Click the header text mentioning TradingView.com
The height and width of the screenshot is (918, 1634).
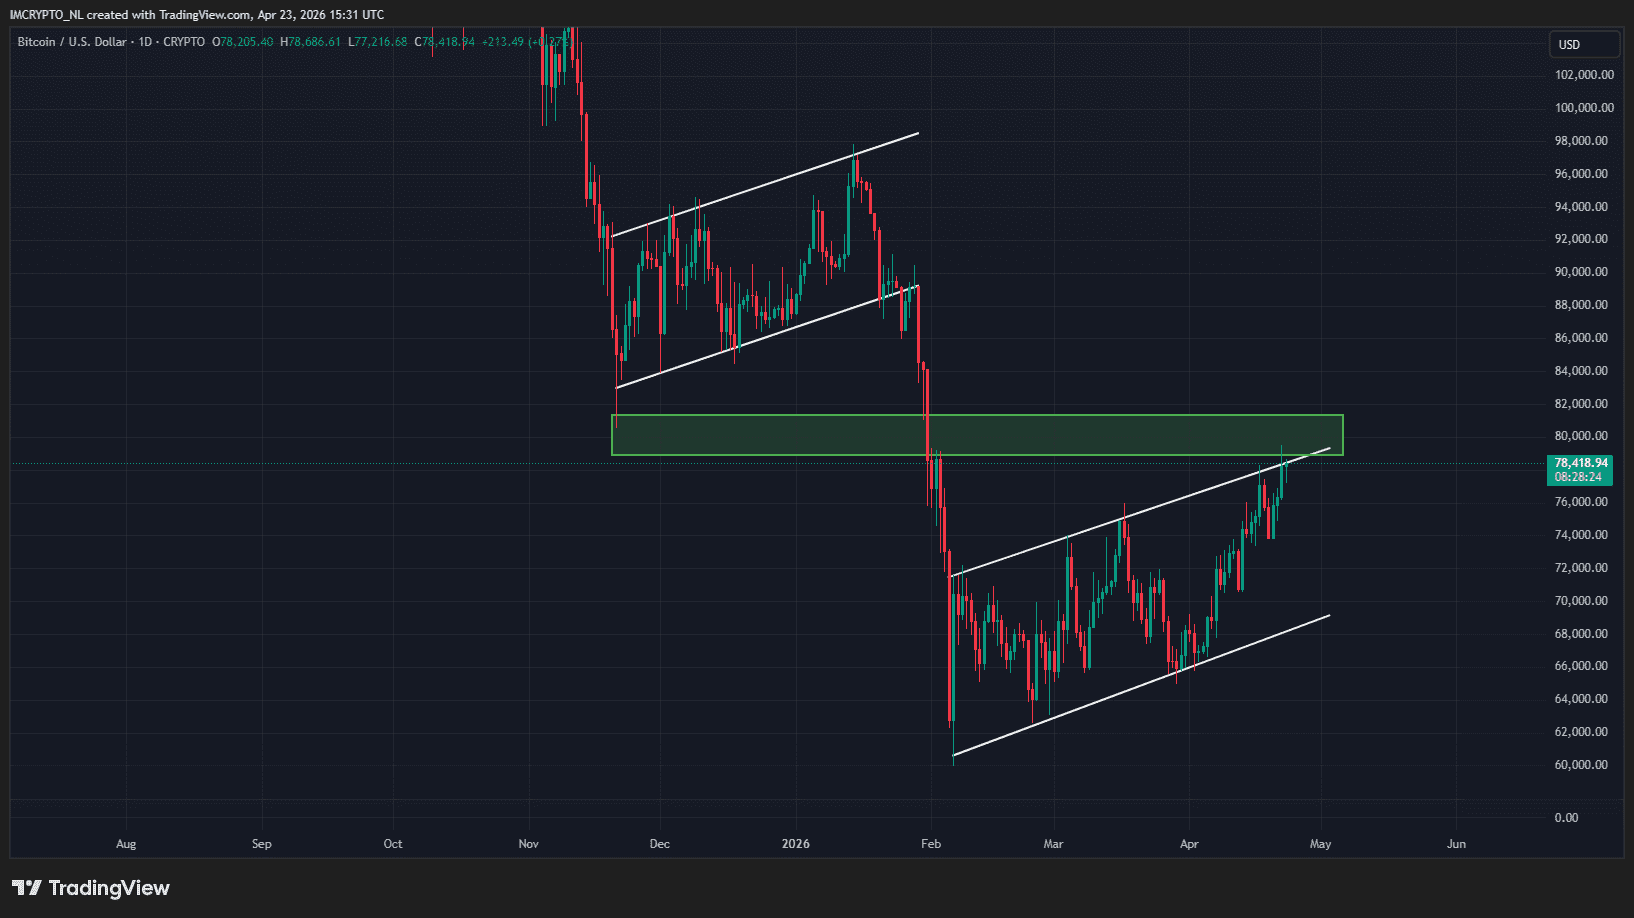pyautogui.click(x=196, y=15)
